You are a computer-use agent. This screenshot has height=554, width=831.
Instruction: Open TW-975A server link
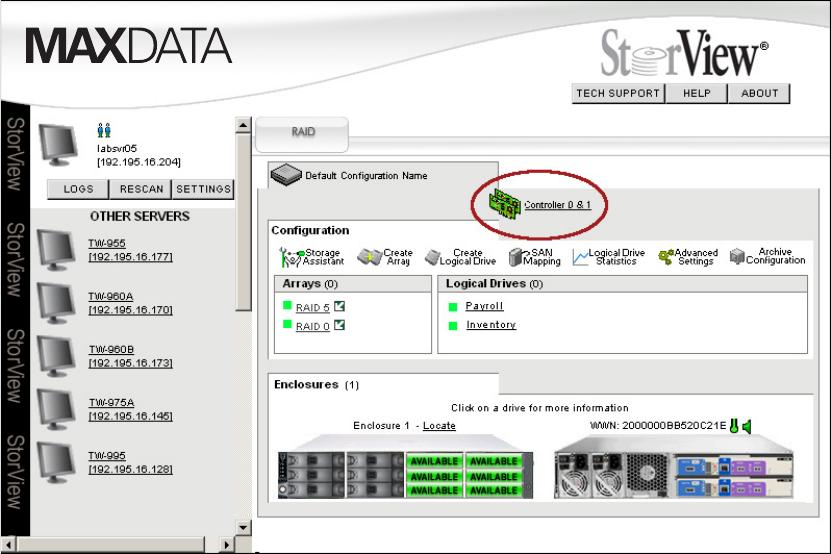click(x=130, y=409)
